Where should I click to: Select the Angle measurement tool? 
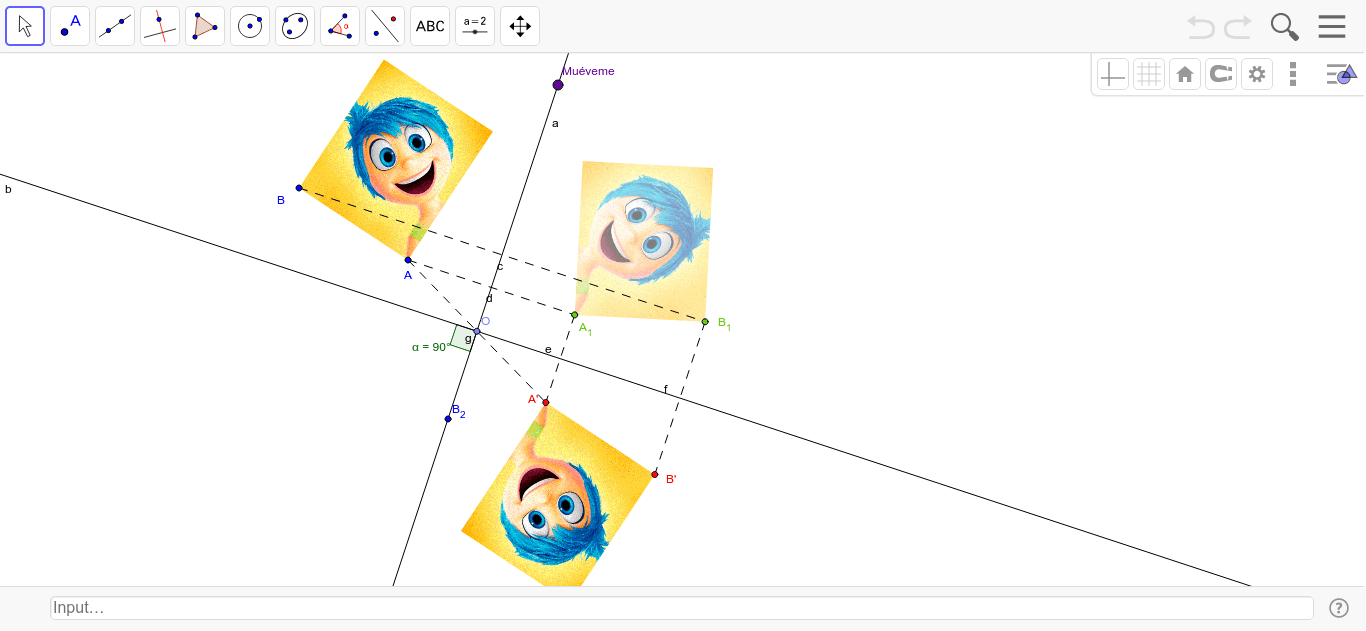(x=340, y=26)
